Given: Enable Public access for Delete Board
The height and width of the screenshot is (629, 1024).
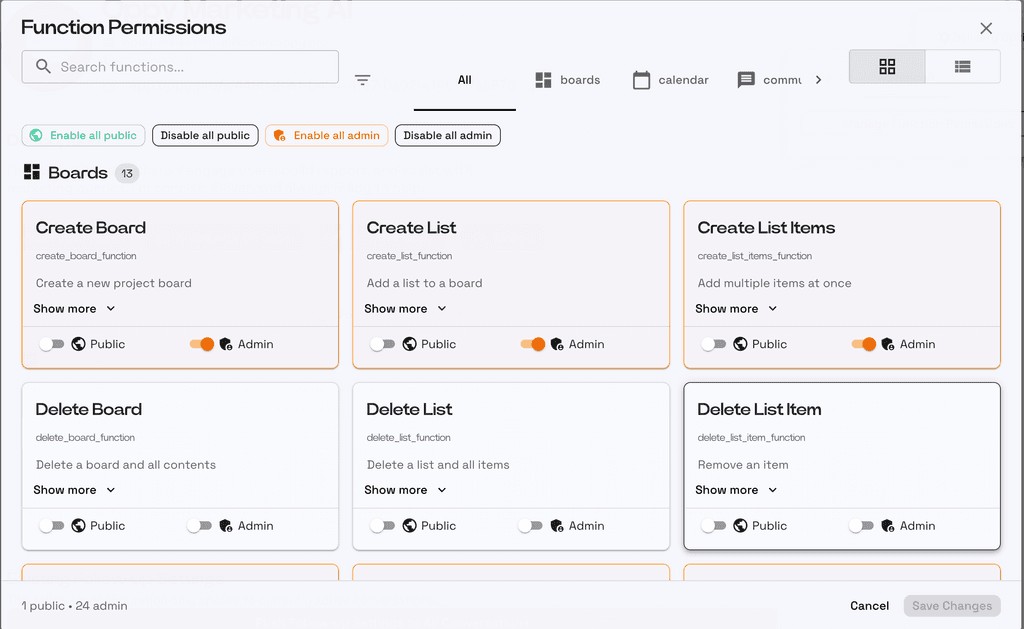Looking at the screenshot, I should [x=52, y=525].
